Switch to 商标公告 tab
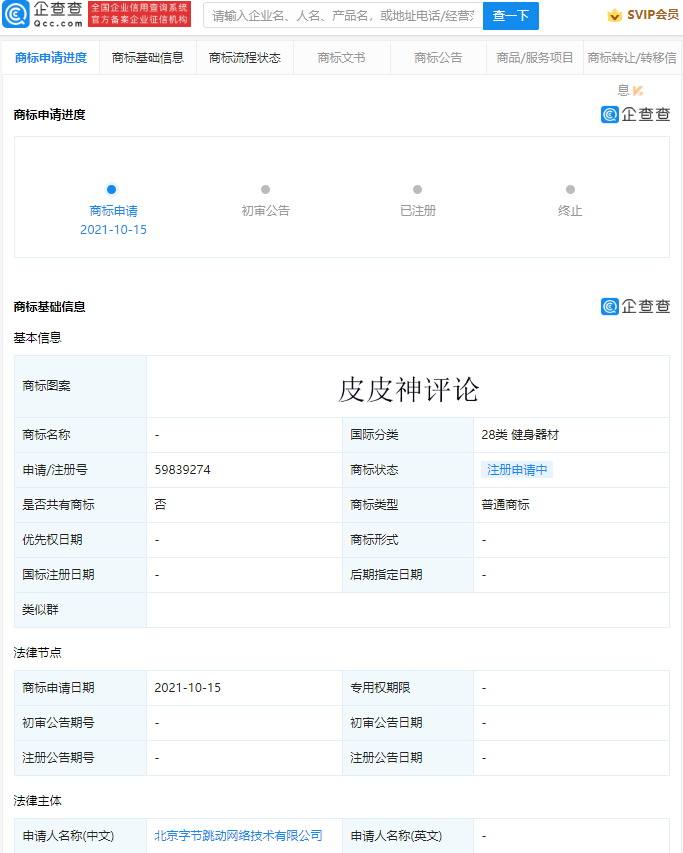Screen dimensions: 683x853 (x=438, y=58)
